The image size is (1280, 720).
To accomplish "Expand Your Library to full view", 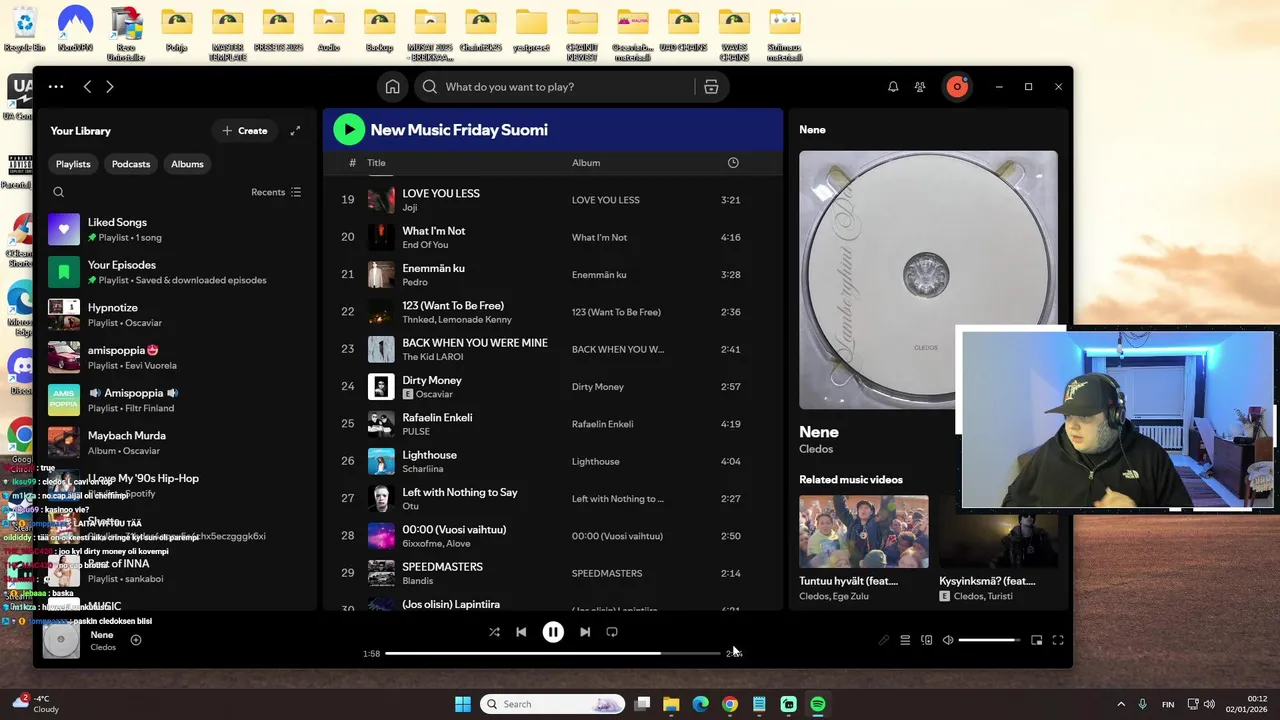I will 295,131.
